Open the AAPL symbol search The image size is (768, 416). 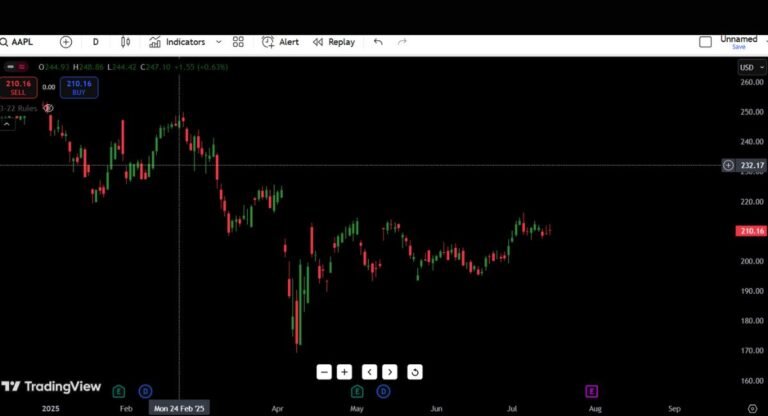click(17, 42)
